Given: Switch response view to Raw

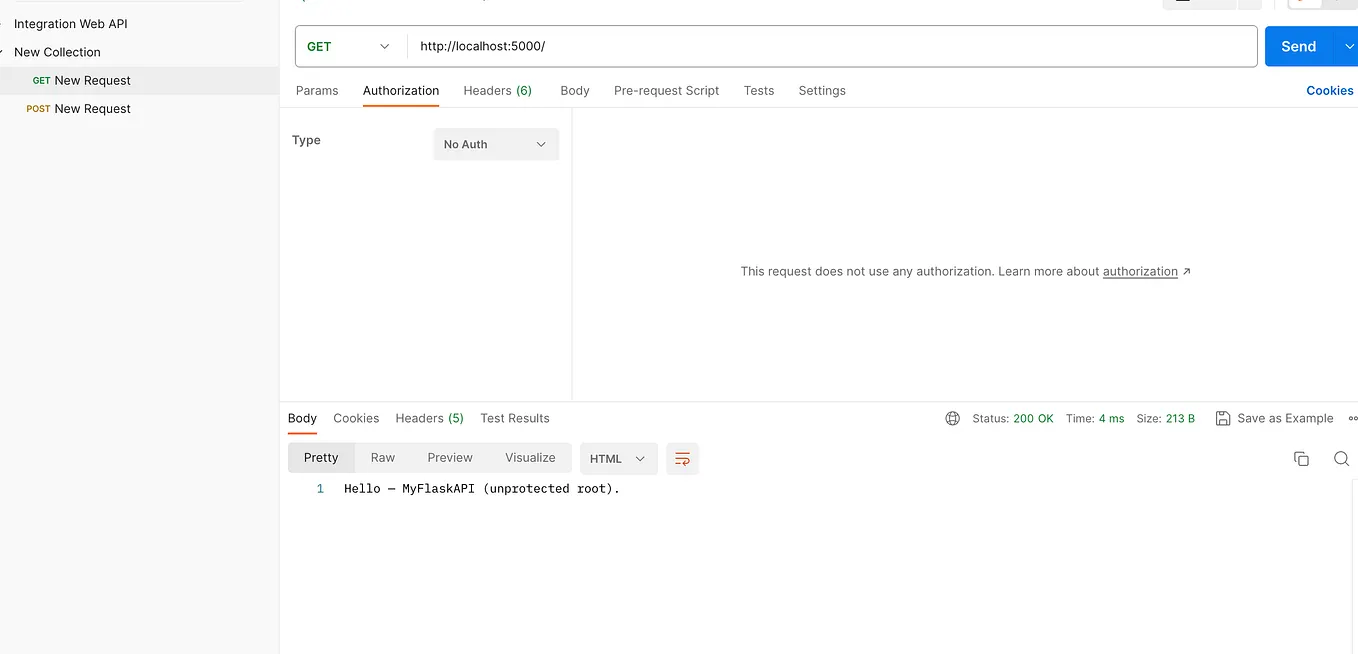Looking at the screenshot, I should coord(382,457).
